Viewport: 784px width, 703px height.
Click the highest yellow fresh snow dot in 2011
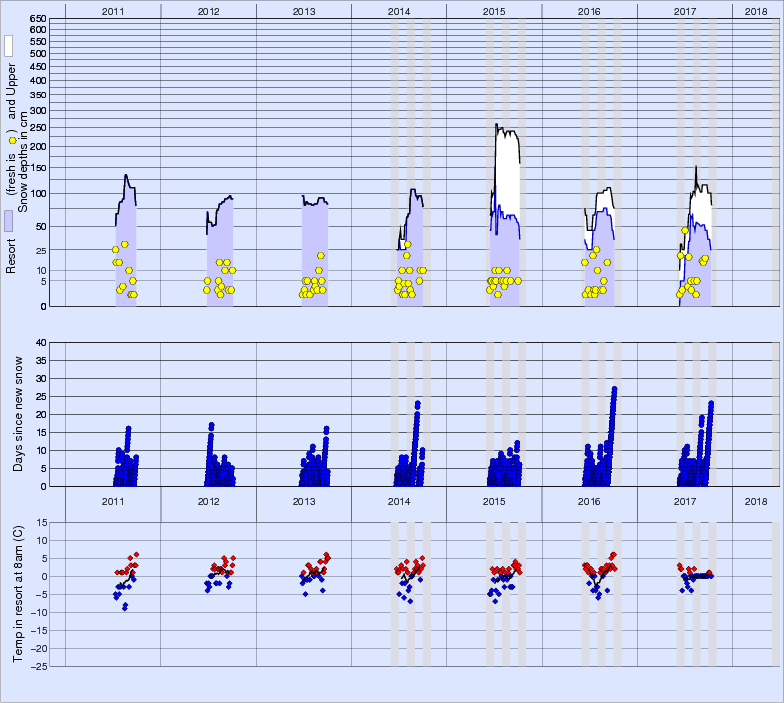click(x=125, y=244)
